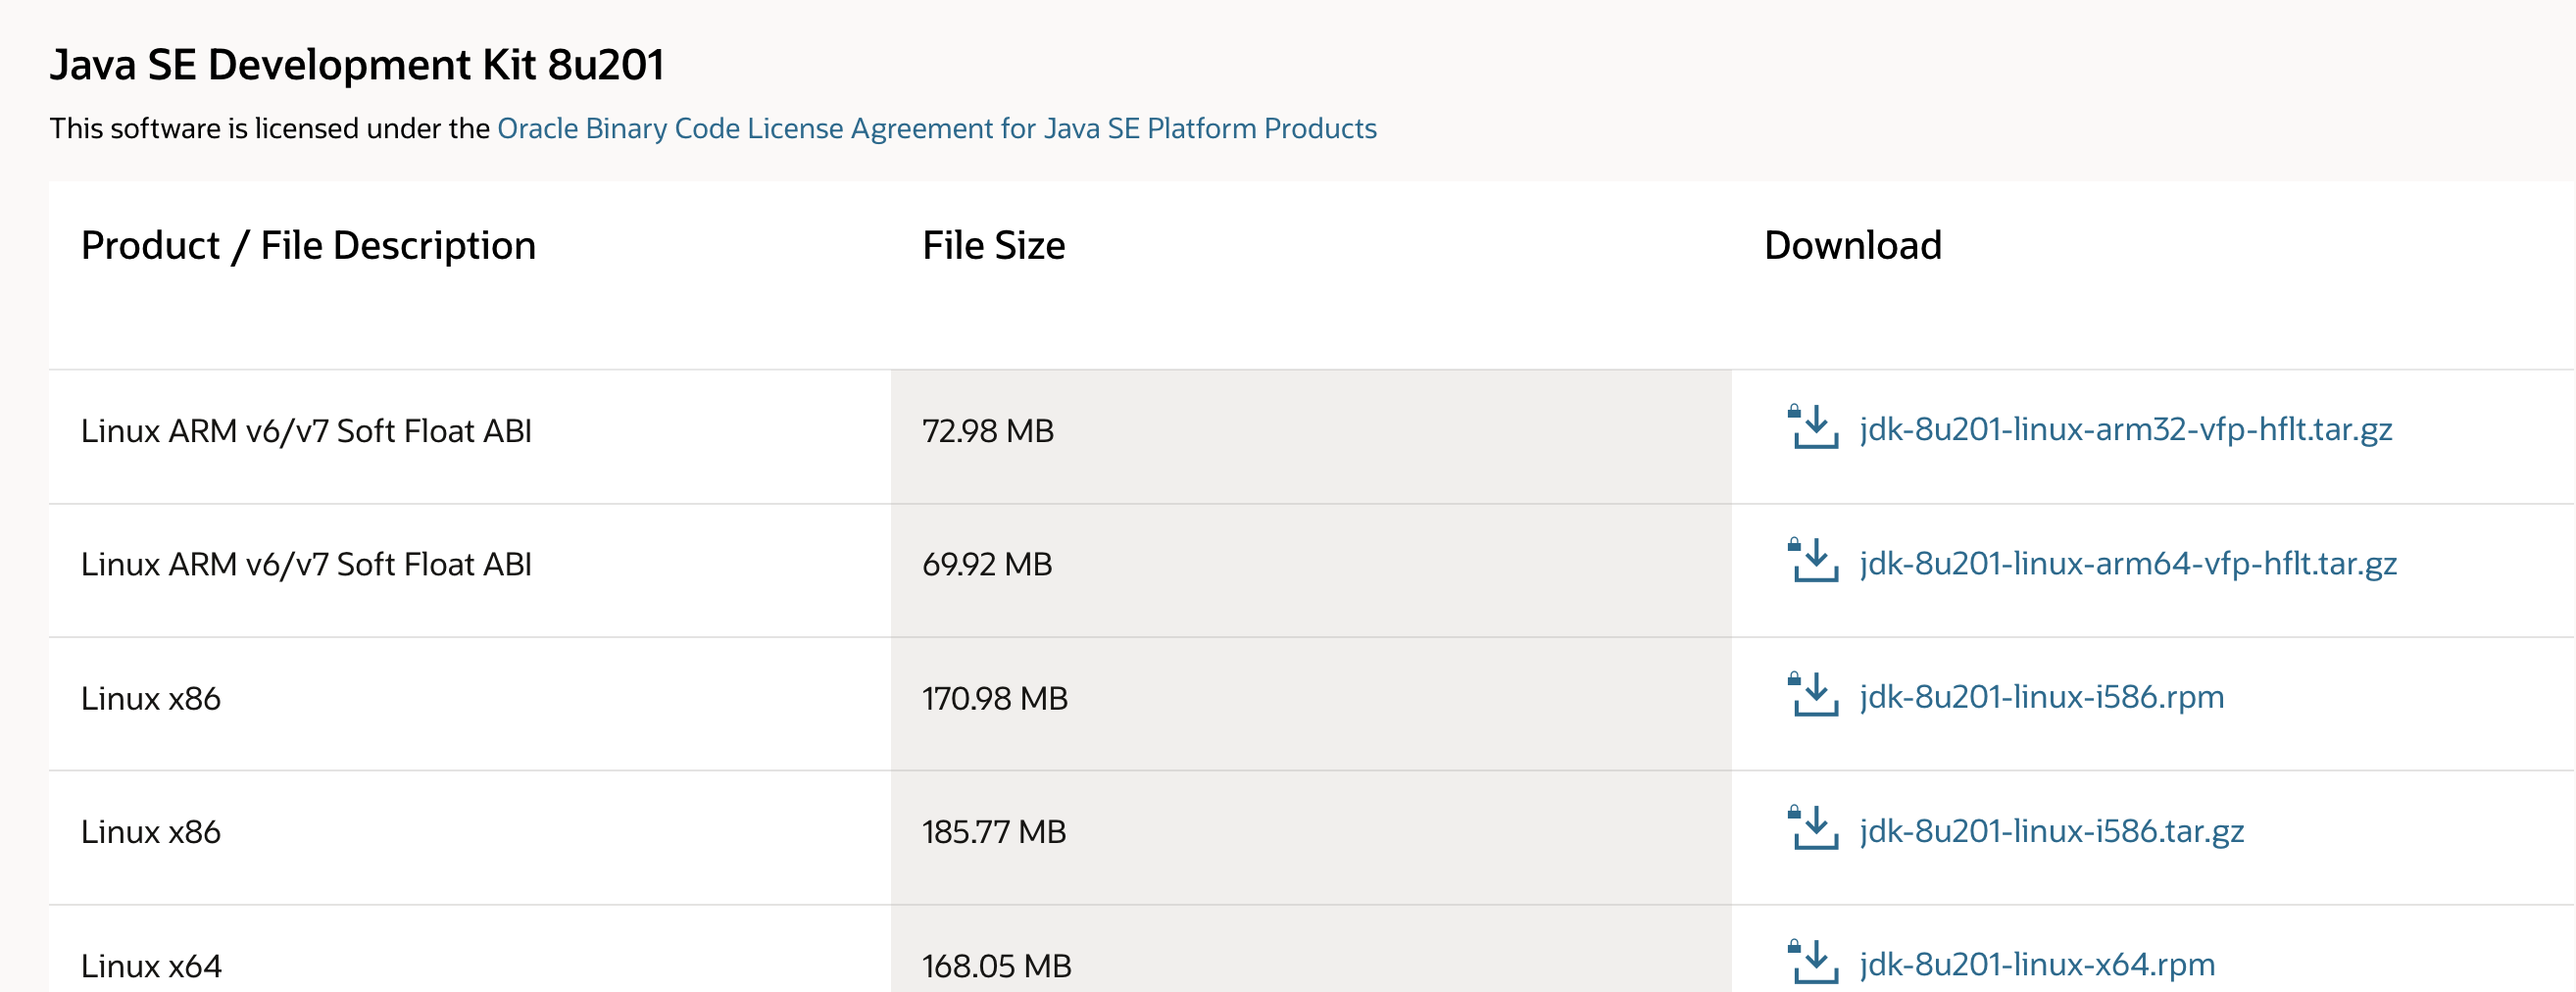Click the Linux x64 description cell

(470, 949)
